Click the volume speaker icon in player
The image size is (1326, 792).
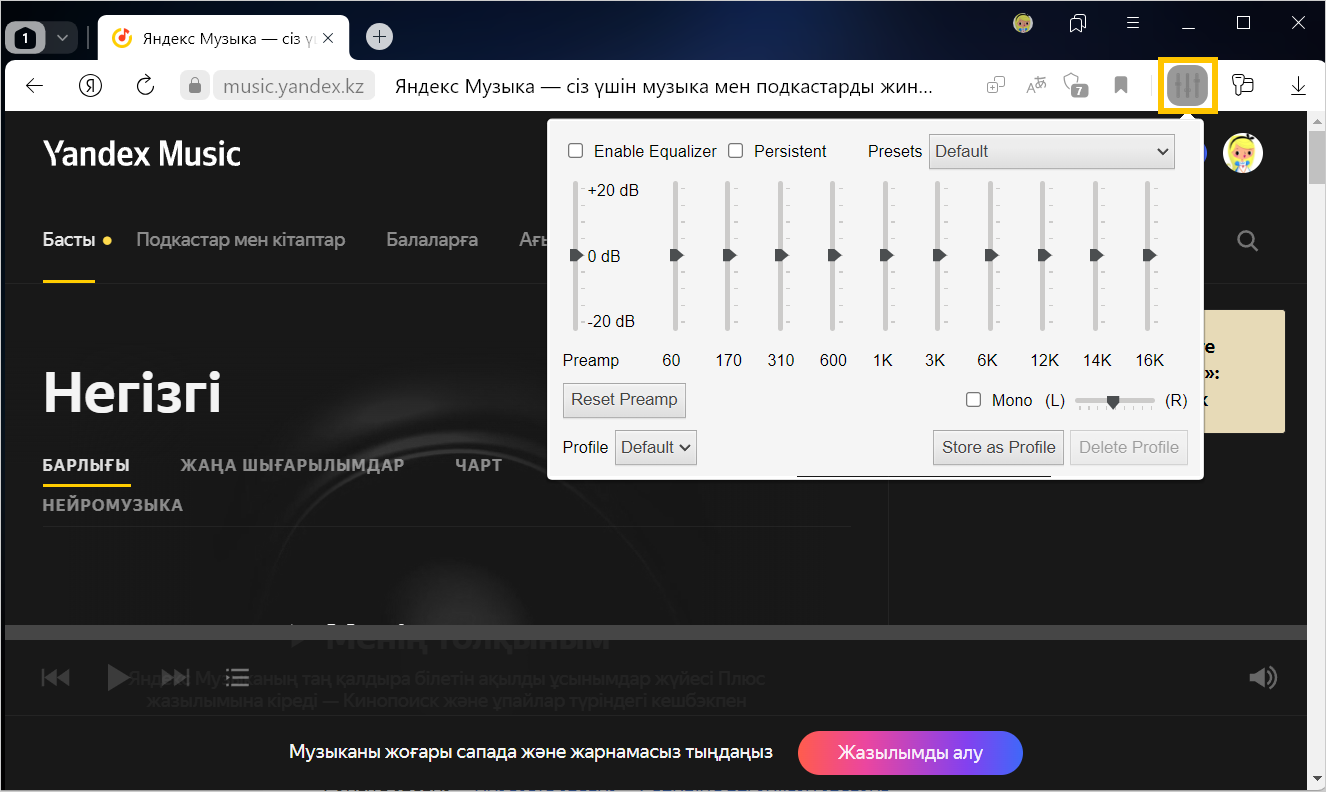1263,677
